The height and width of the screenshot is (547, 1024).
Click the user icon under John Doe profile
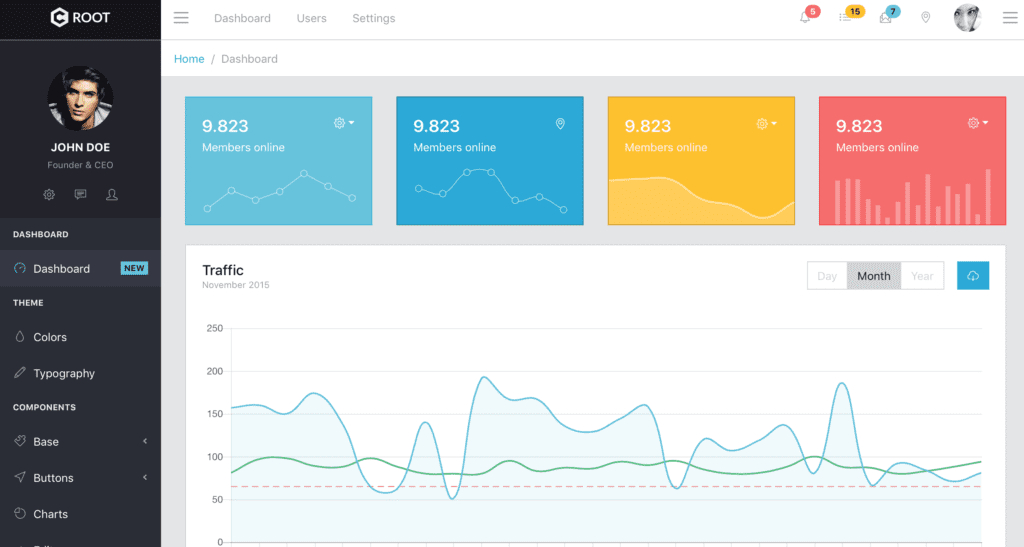[112, 194]
